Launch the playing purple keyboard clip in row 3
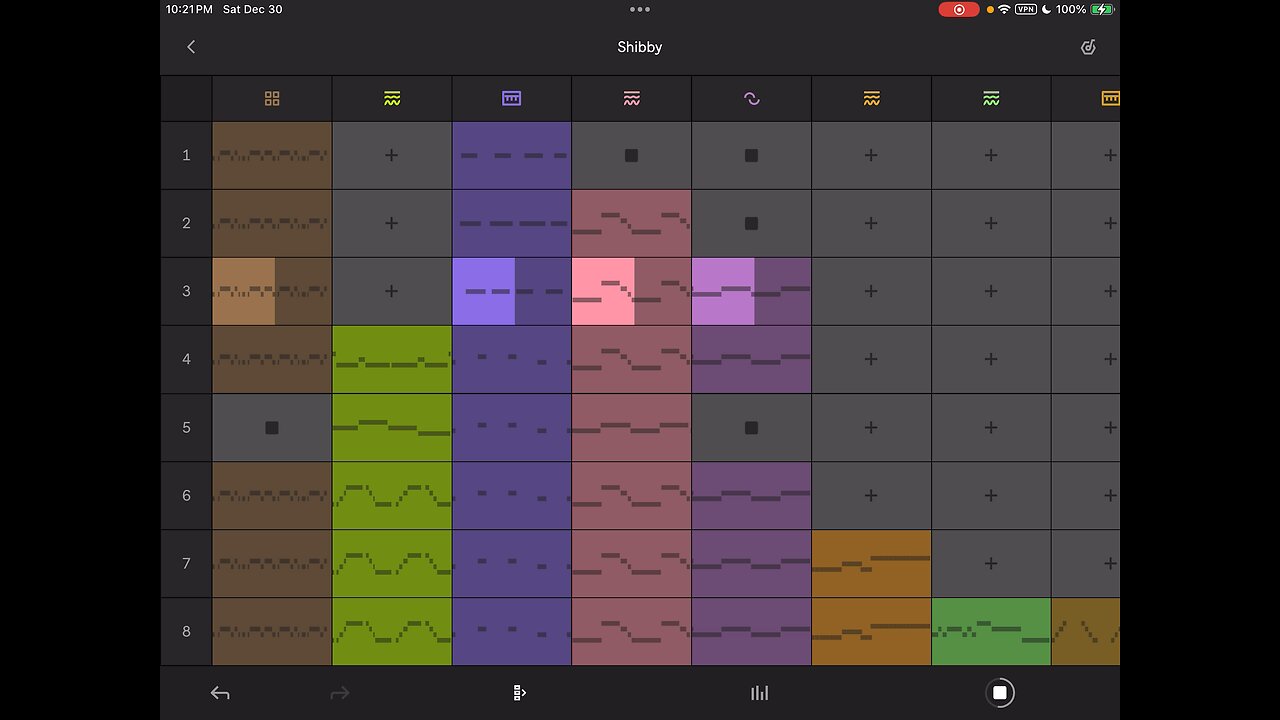 (x=512, y=291)
